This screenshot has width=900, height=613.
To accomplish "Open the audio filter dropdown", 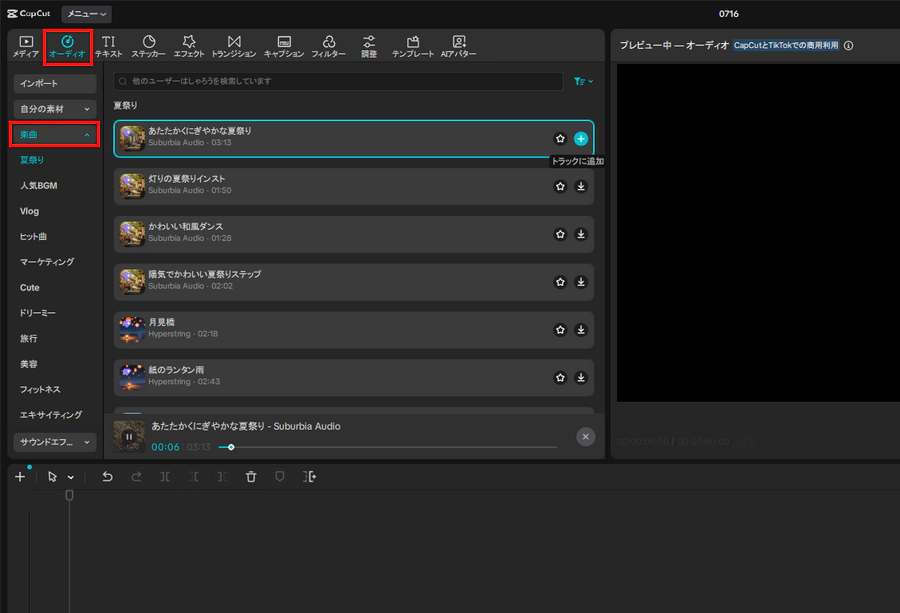I will pyautogui.click(x=584, y=82).
